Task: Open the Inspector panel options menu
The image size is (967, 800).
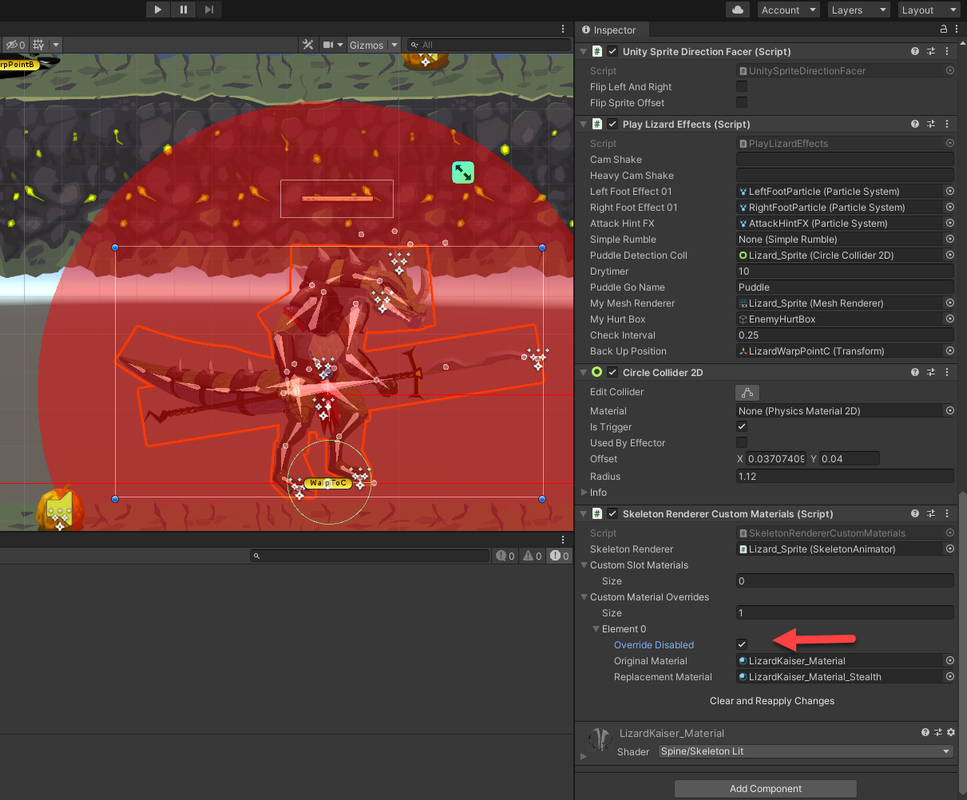Action: (957, 29)
